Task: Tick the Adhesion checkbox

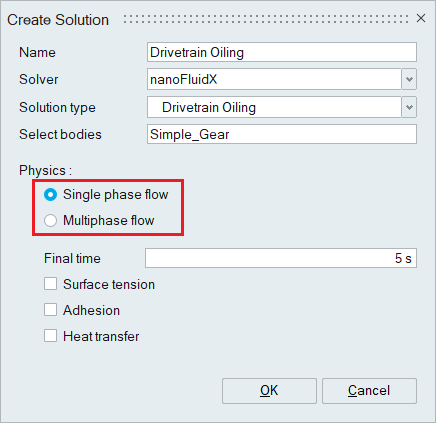Action: tap(50, 310)
